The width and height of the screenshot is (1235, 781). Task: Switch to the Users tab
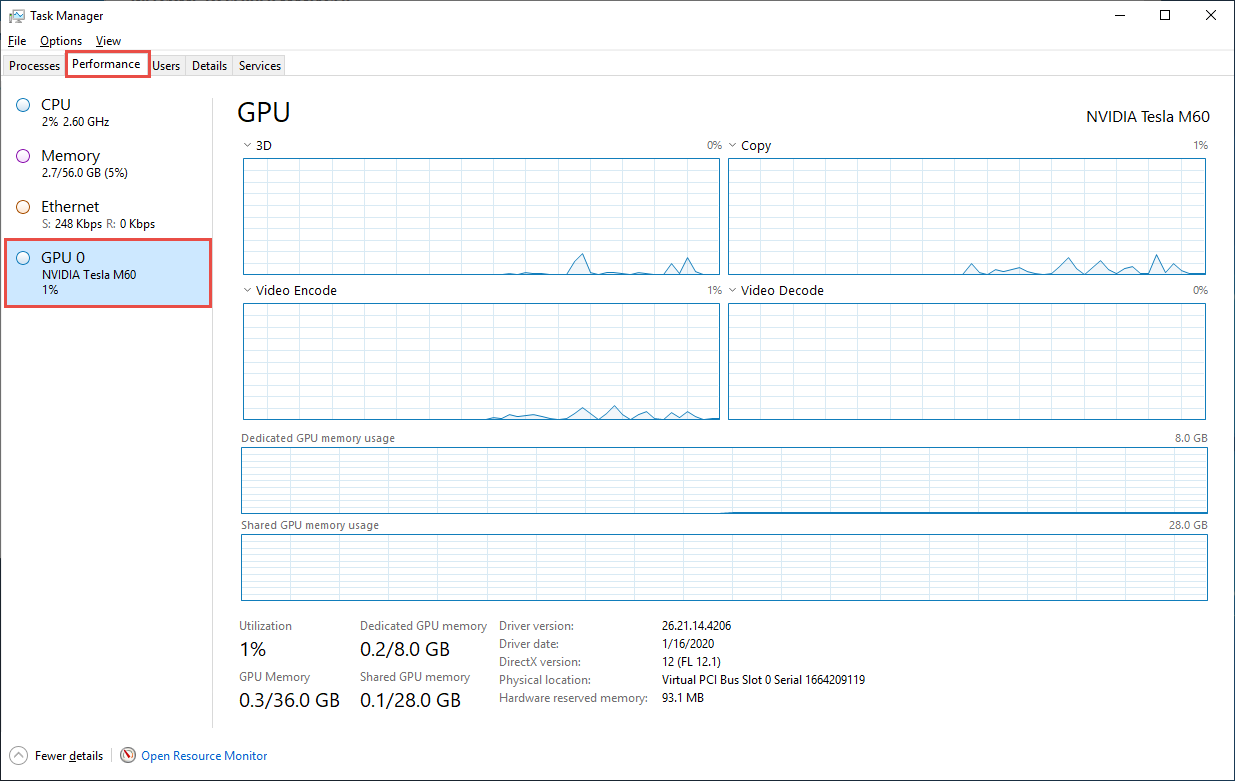(166, 65)
